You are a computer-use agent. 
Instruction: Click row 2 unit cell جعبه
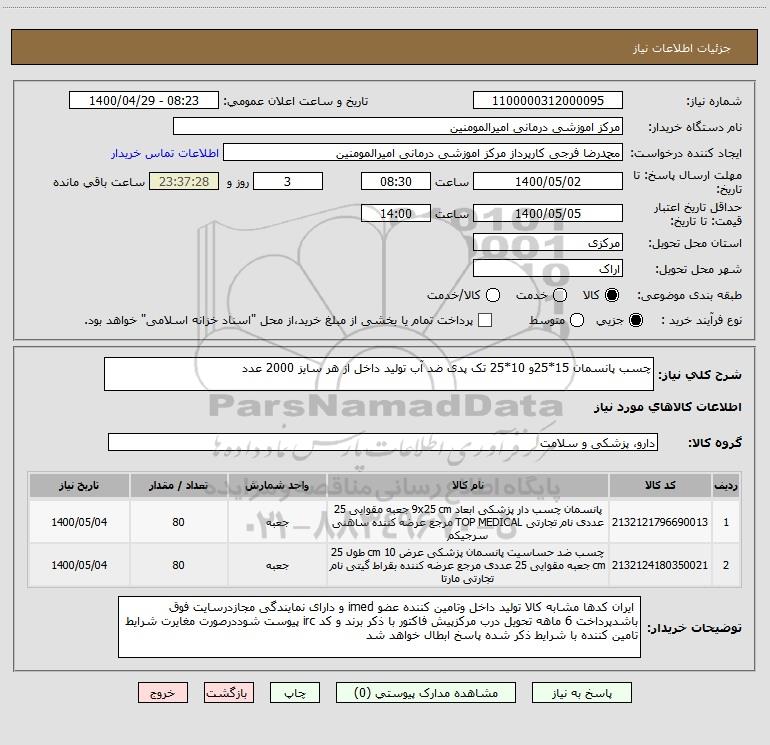(x=277, y=565)
